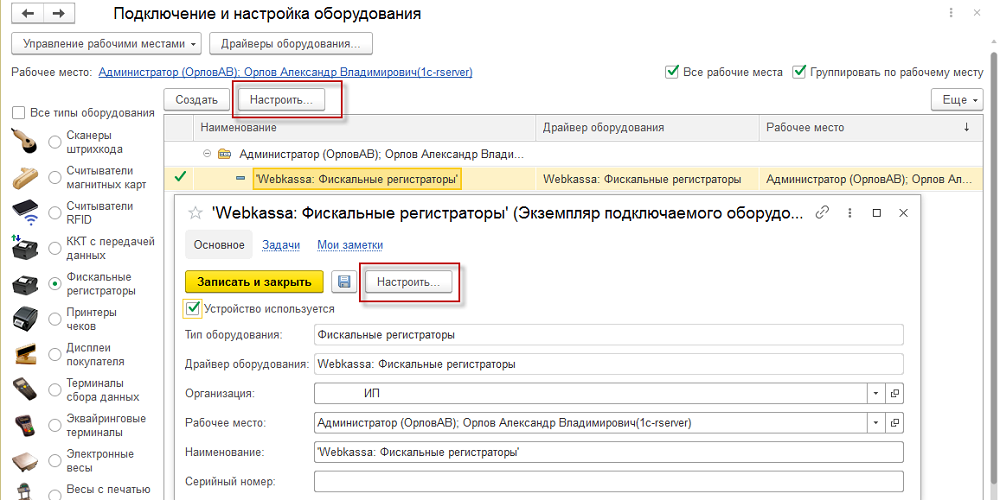Click the Драйвер оборудования field in the form
The height and width of the screenshot is (500, 1000).
coord(609,364)
